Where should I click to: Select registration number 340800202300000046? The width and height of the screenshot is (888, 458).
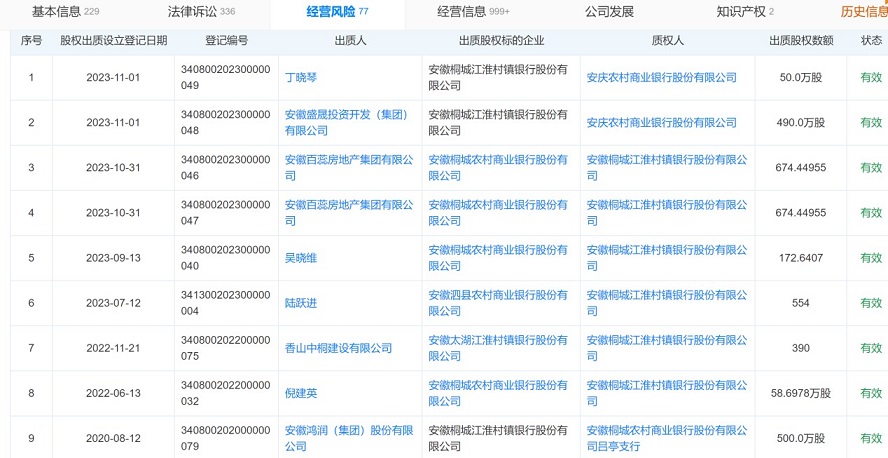tap(225, 168)
